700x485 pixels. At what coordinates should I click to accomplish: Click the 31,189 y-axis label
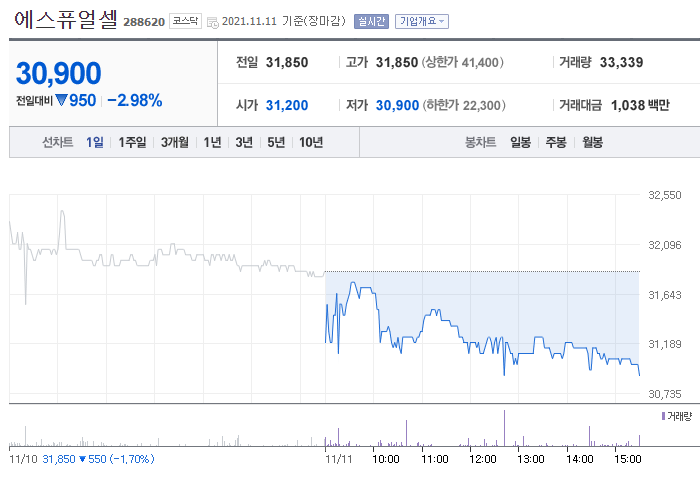(x=665, y=344)
